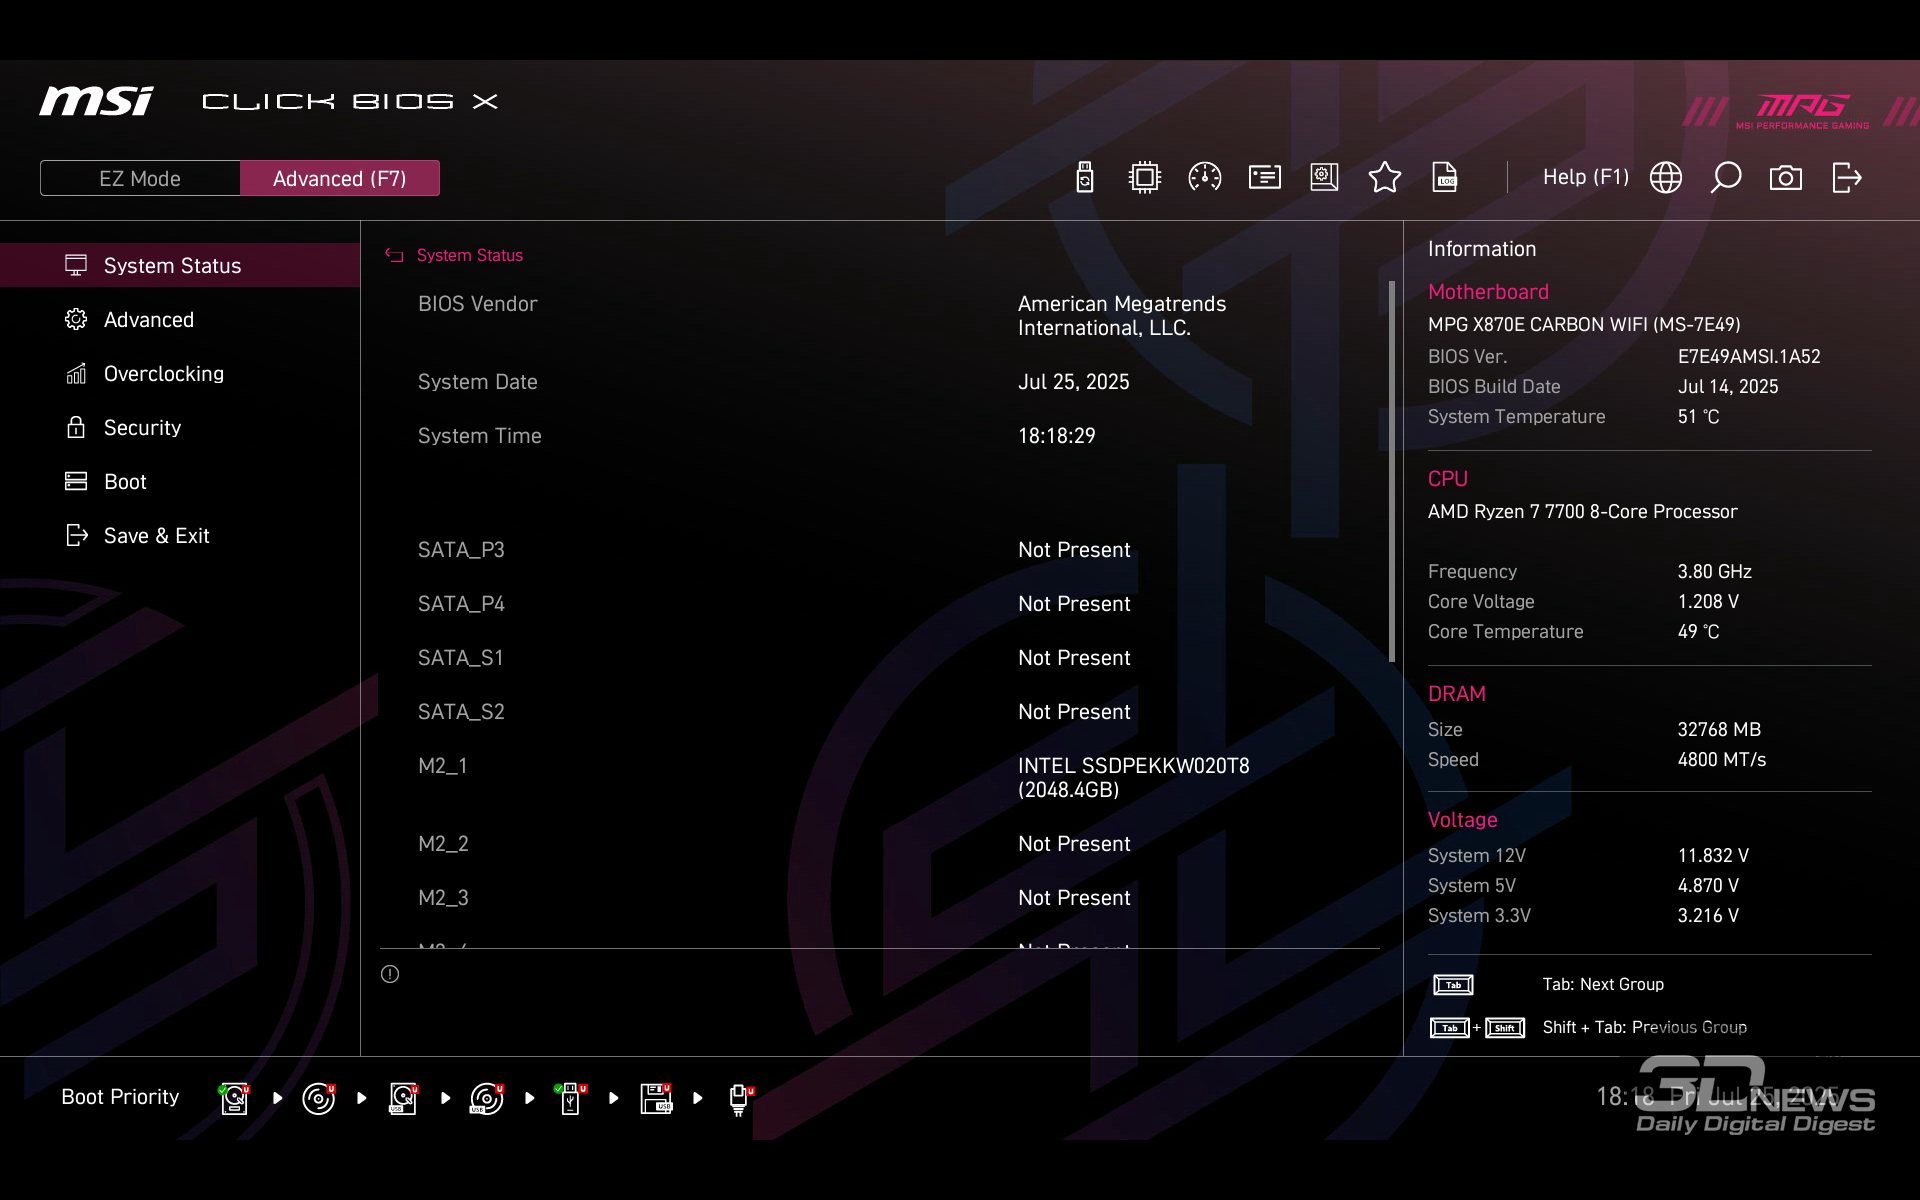Image resolution: width=1920 pixels, height=1200 pixels.
Task: Take a screenshot with camera icon
Action: click(x=1786, y=178)
